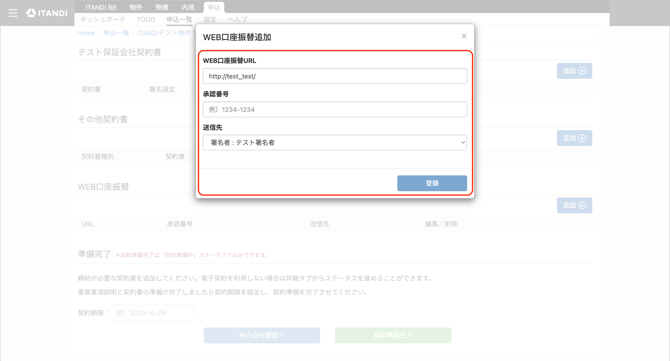This screenshot has height=361, width=670.
Task: Click the ITANDI logo
Action: [47, 13]
